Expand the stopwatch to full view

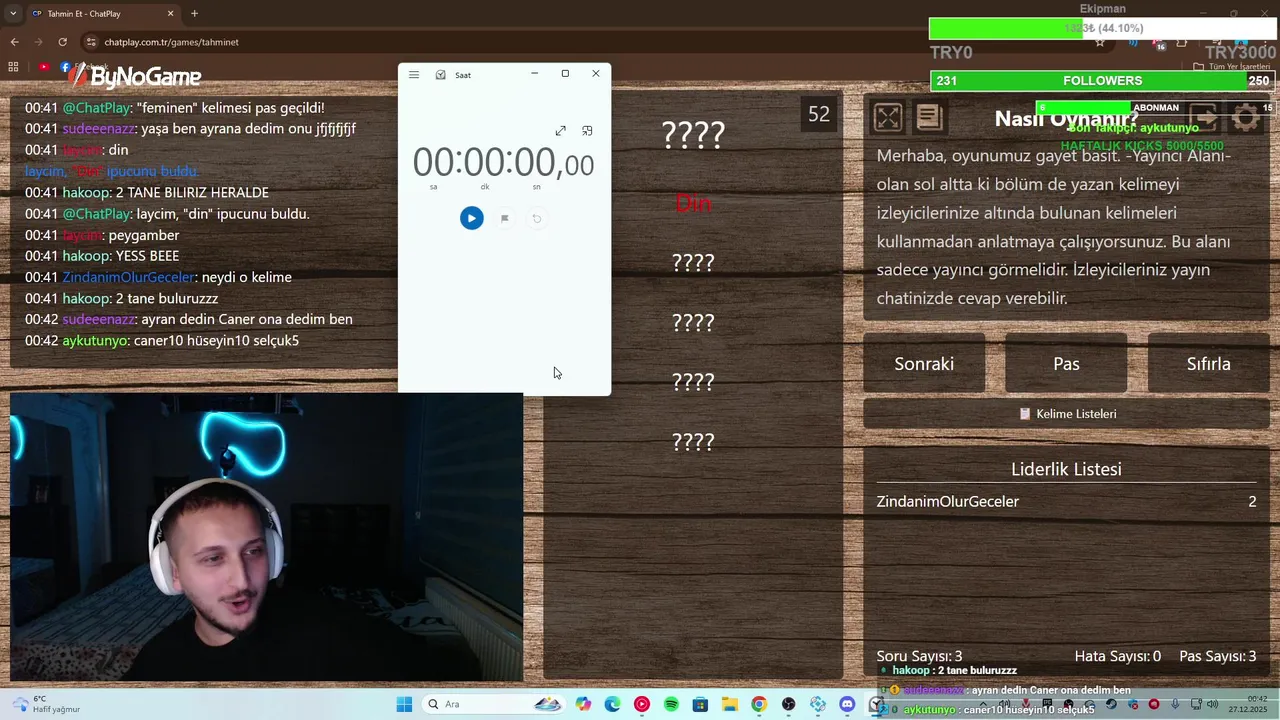point(561,131)
